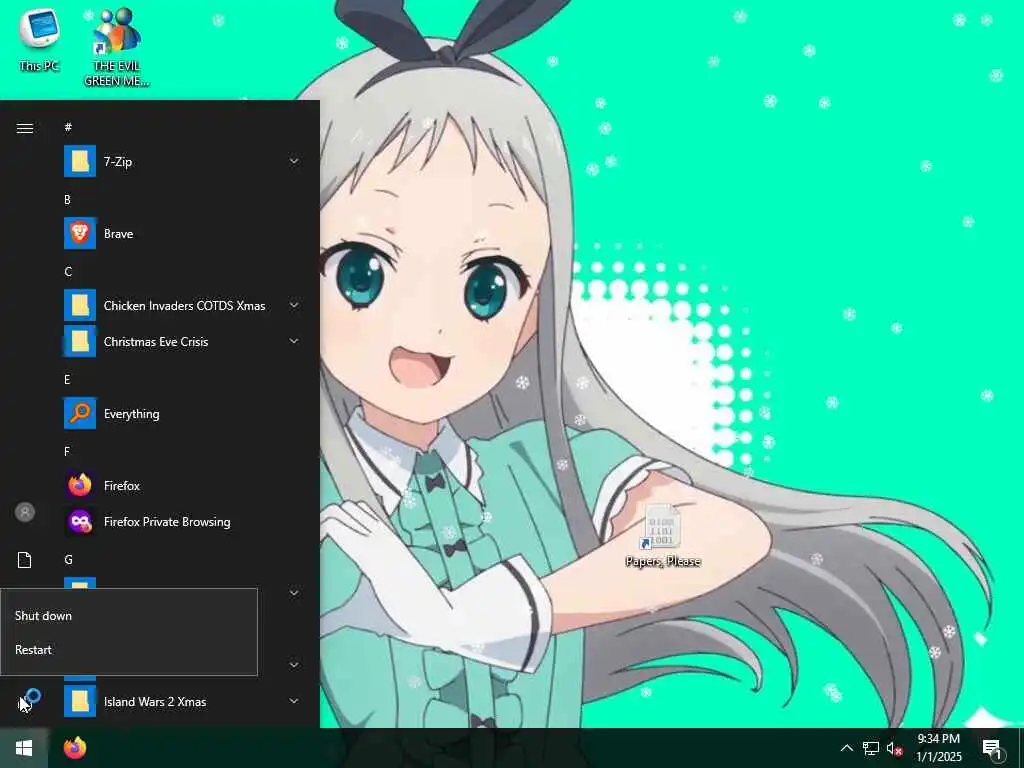Select the B letter group header

pos(67,200)
